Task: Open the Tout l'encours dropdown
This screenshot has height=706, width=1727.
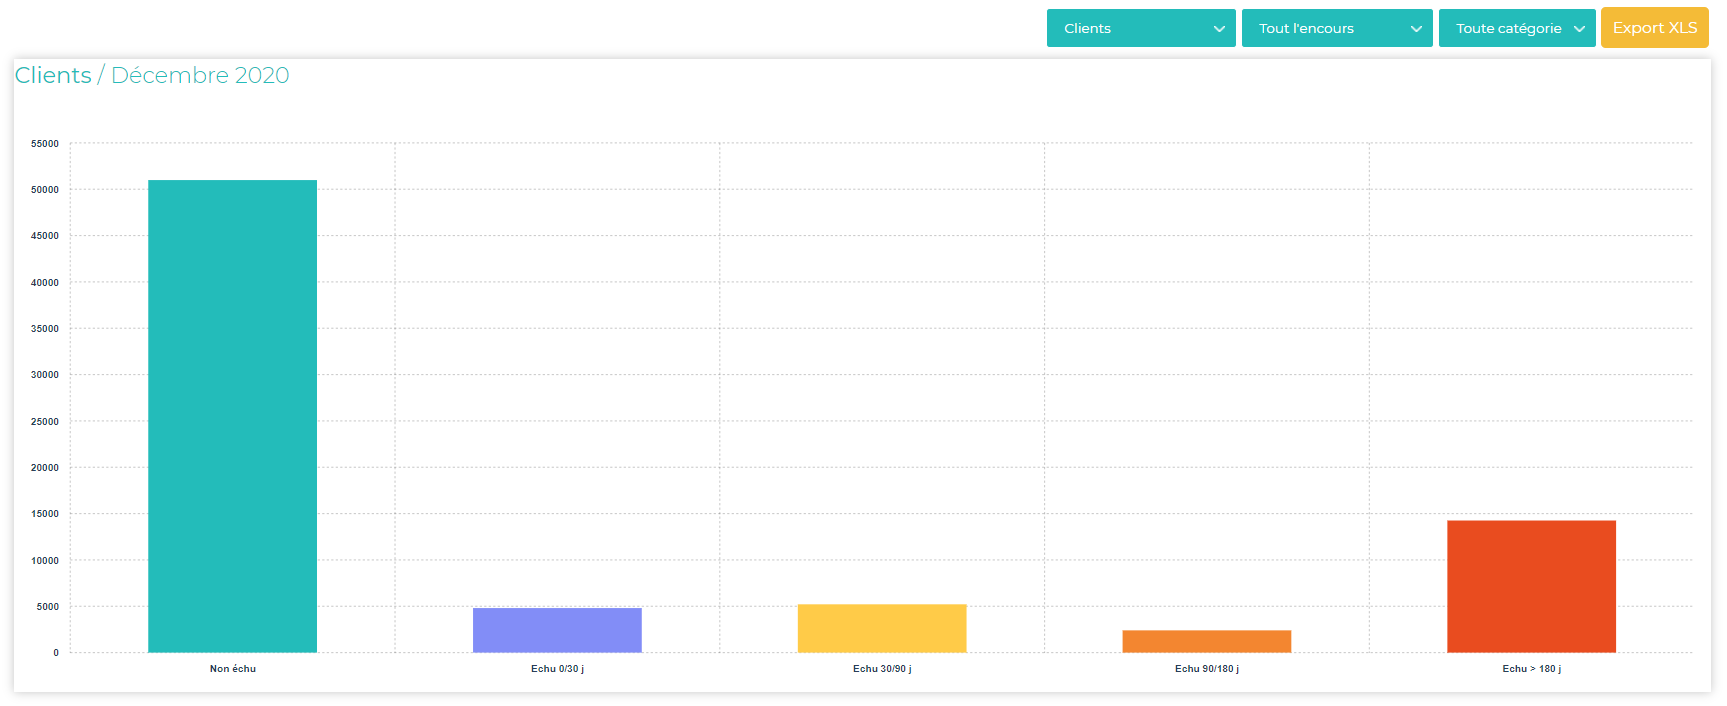Action: pyautogui.click(x=1337, y=28)
